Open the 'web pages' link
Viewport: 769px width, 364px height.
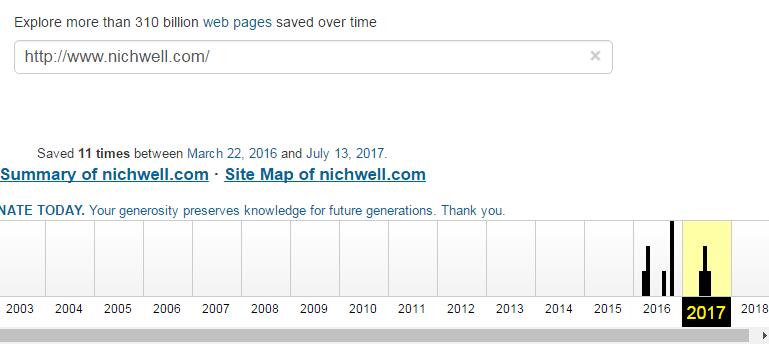pos(237,22)
